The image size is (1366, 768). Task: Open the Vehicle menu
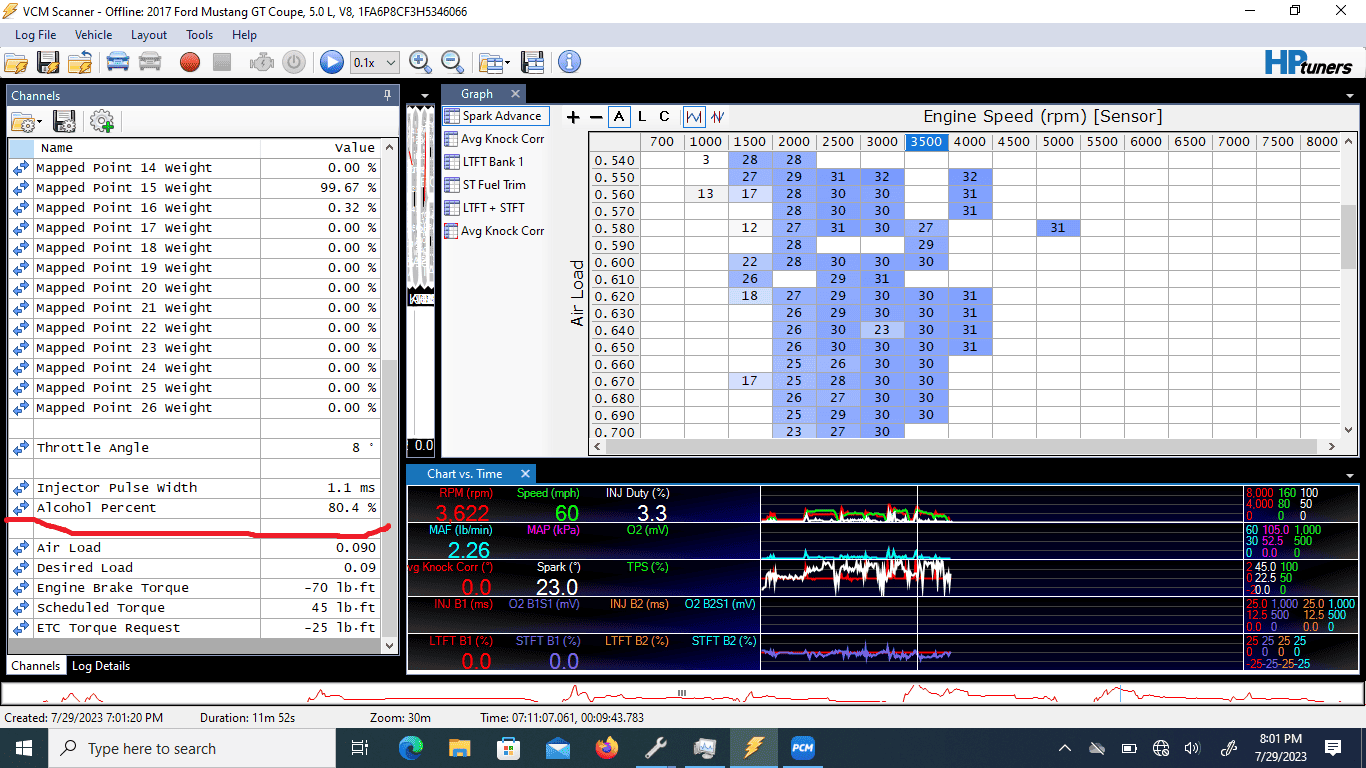(x=94, y=34)
